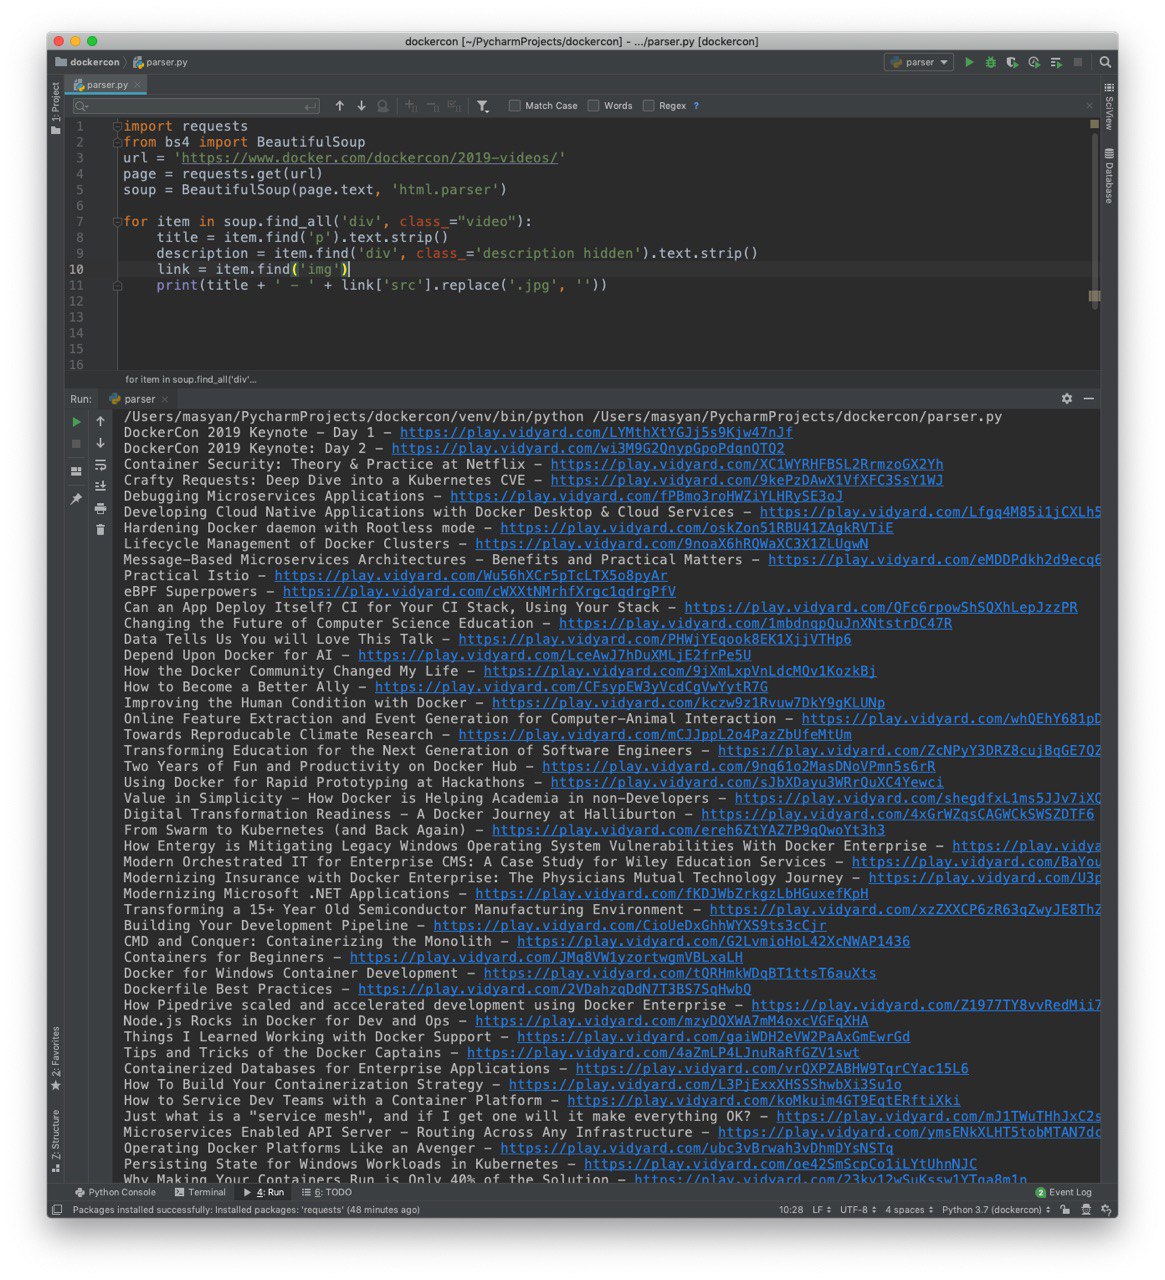Open Python Console tool window
The image size is (1165, 1280).
coord(115,1192)
